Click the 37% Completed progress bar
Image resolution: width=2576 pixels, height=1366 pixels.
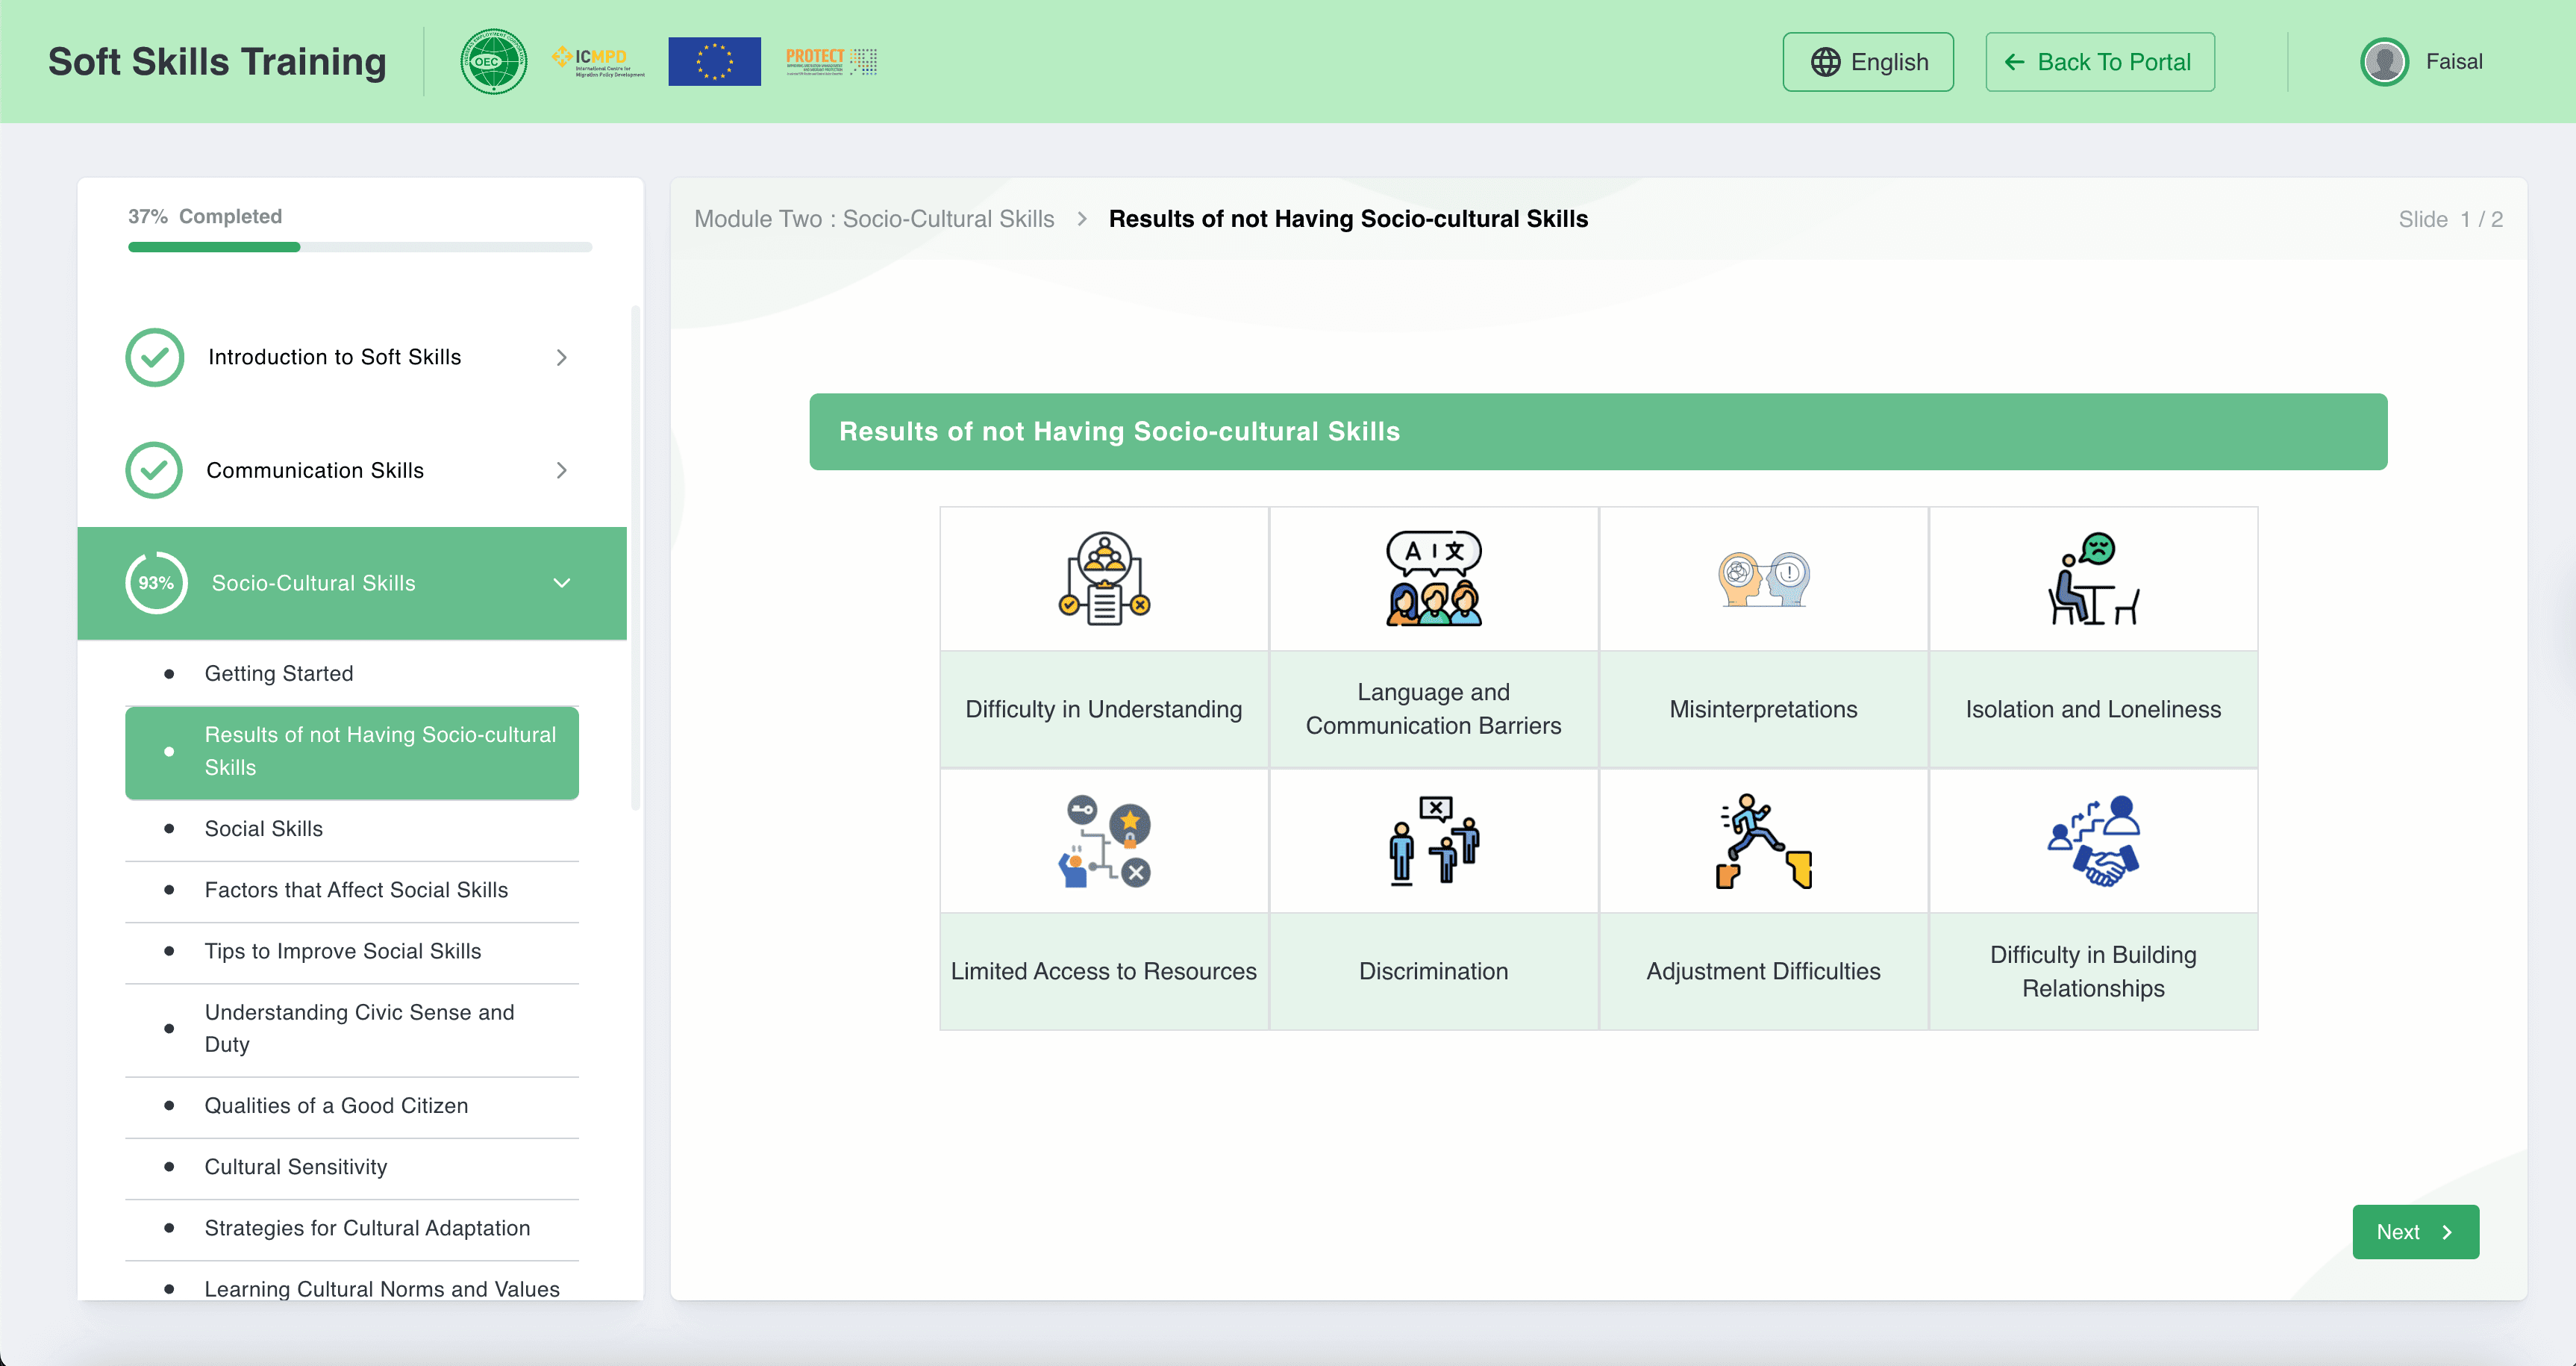360,247
